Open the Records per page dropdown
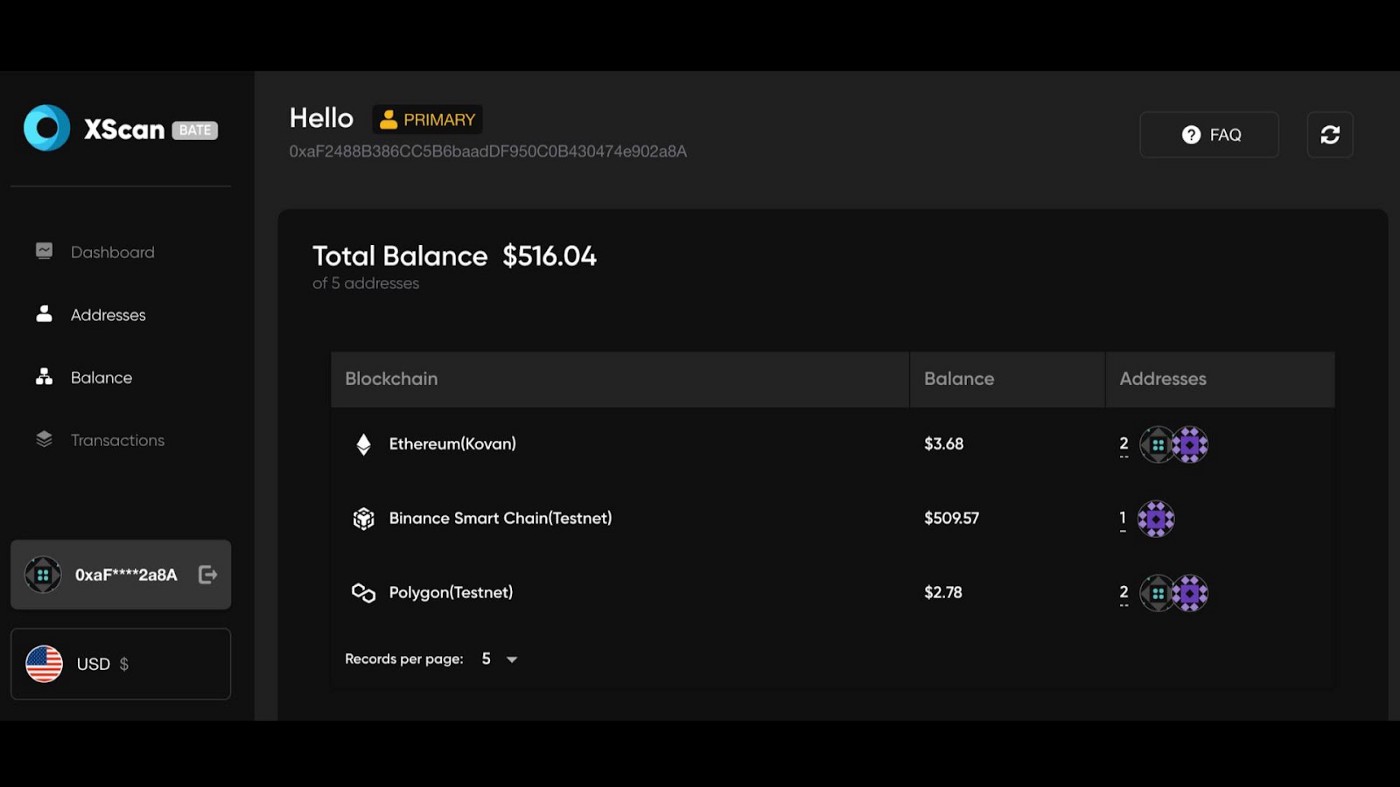 499,659
